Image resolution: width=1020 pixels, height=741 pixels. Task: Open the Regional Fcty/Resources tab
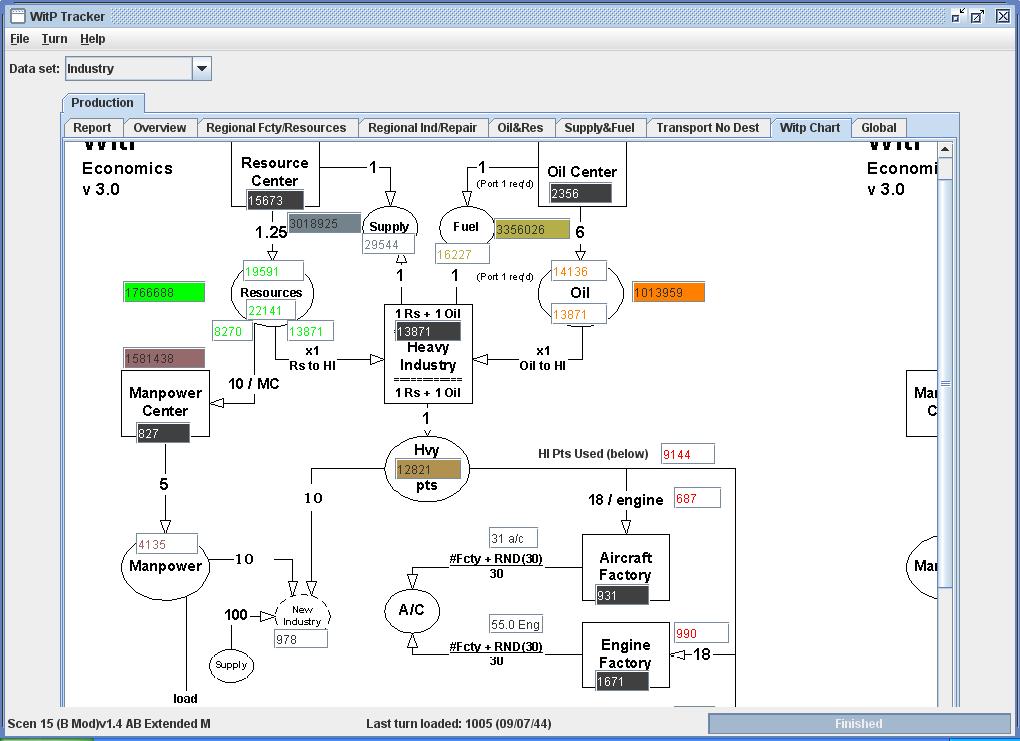pos(276,128)
